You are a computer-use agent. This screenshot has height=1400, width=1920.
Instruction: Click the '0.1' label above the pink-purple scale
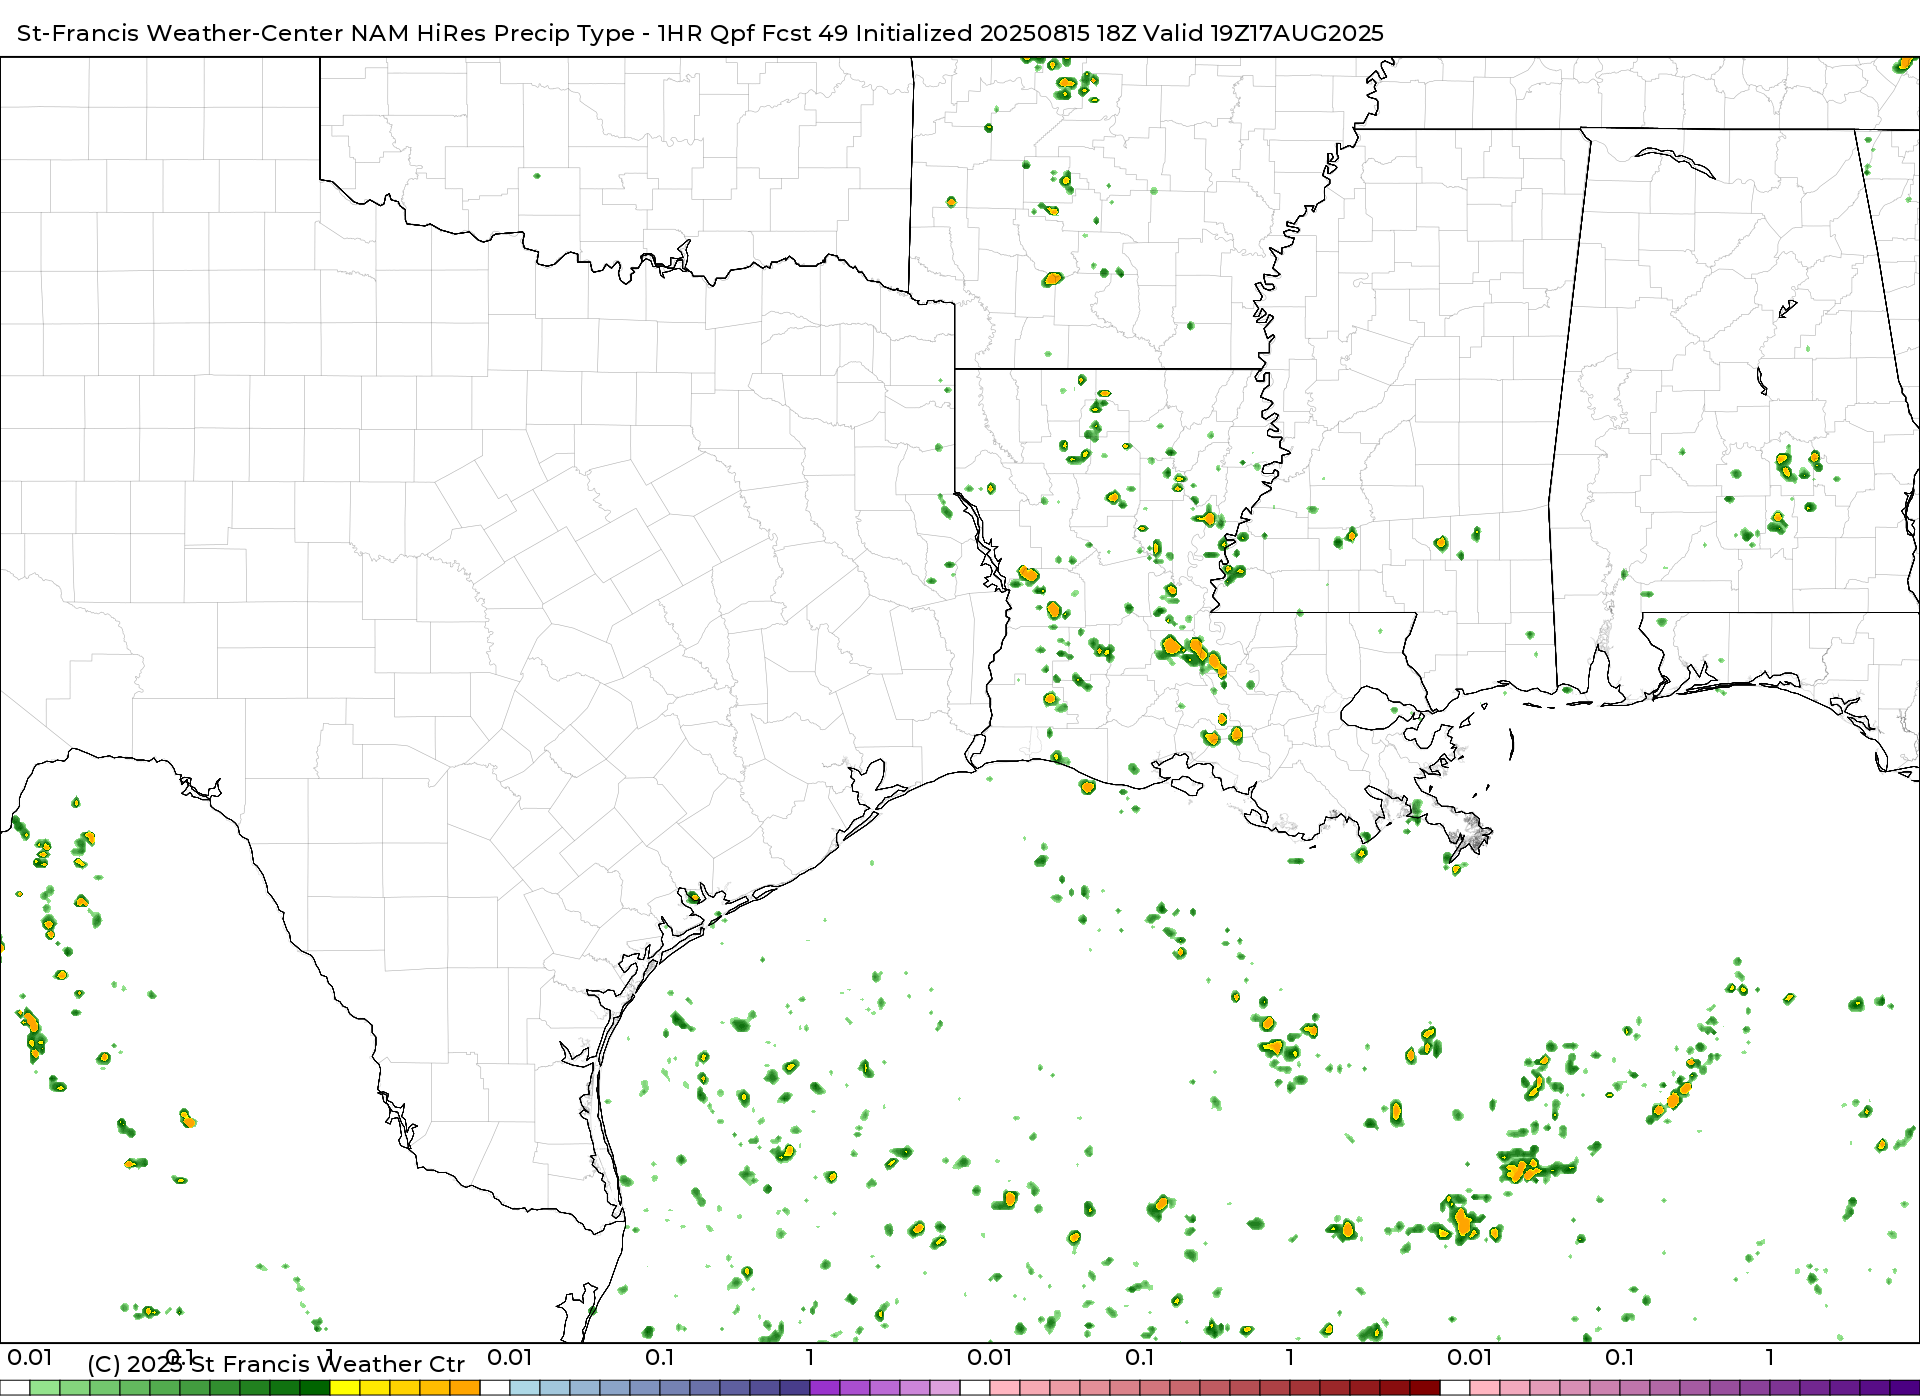(1620, 1357)
